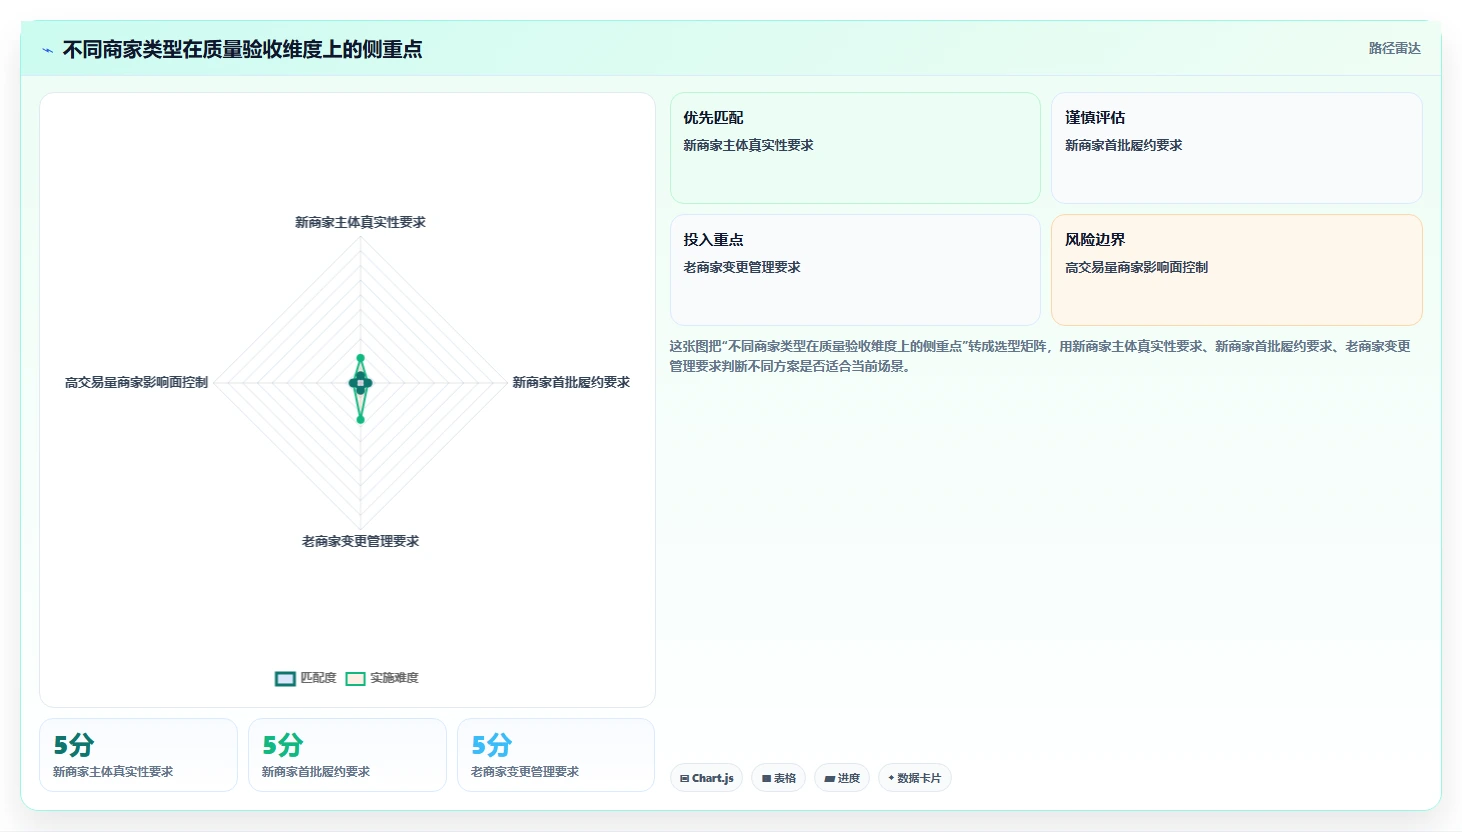
Task: Open the 谨慎评估 card
Action: click(x=1236, y=148)
